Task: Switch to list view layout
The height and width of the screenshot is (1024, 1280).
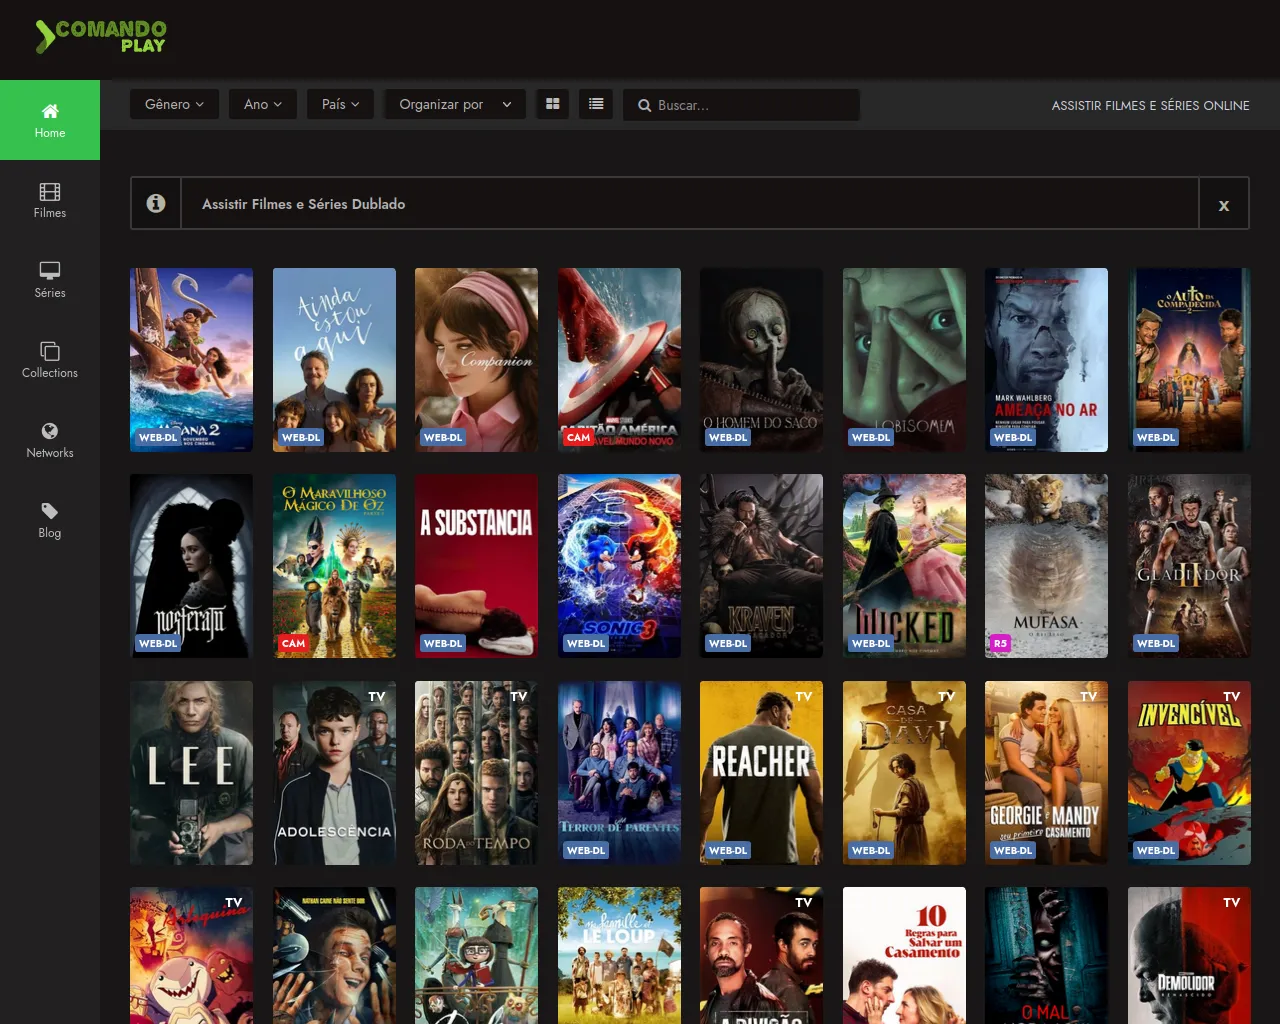Action: click(596, 104)
